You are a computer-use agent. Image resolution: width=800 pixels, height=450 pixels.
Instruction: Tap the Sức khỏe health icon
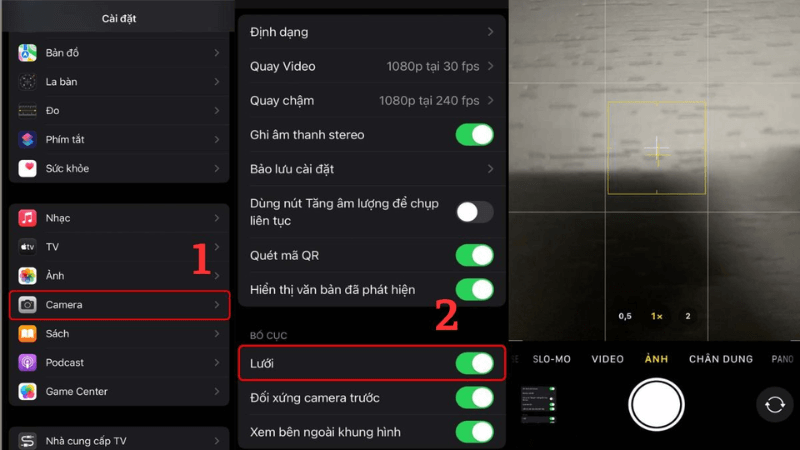point(28,168)
